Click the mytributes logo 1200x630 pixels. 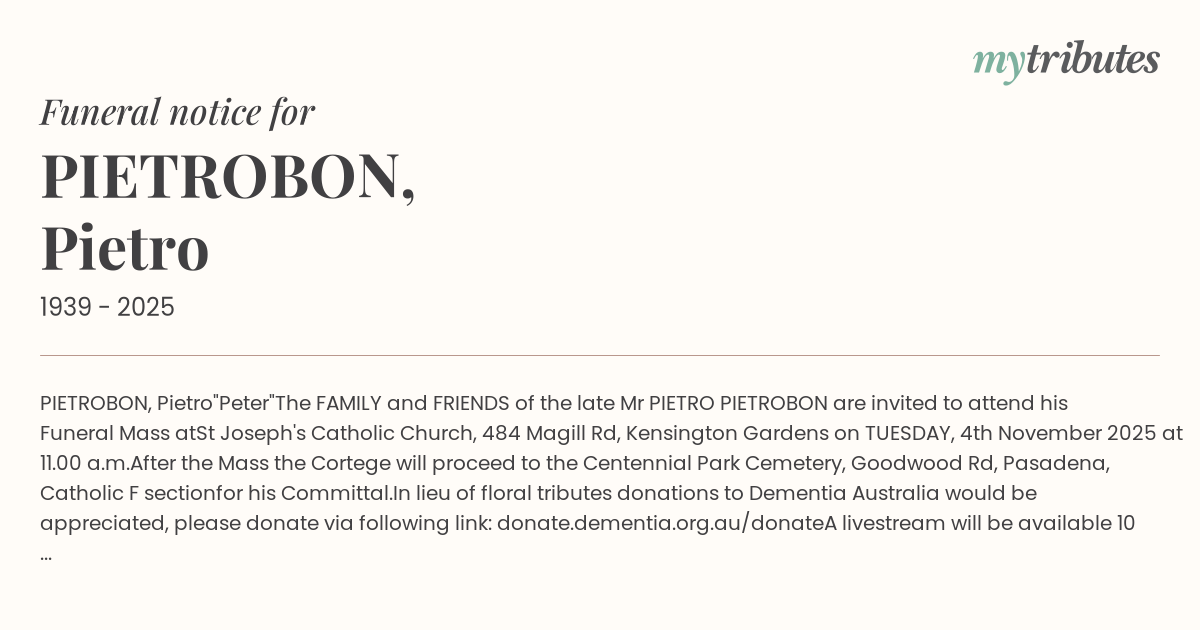tap(1065, 61)
